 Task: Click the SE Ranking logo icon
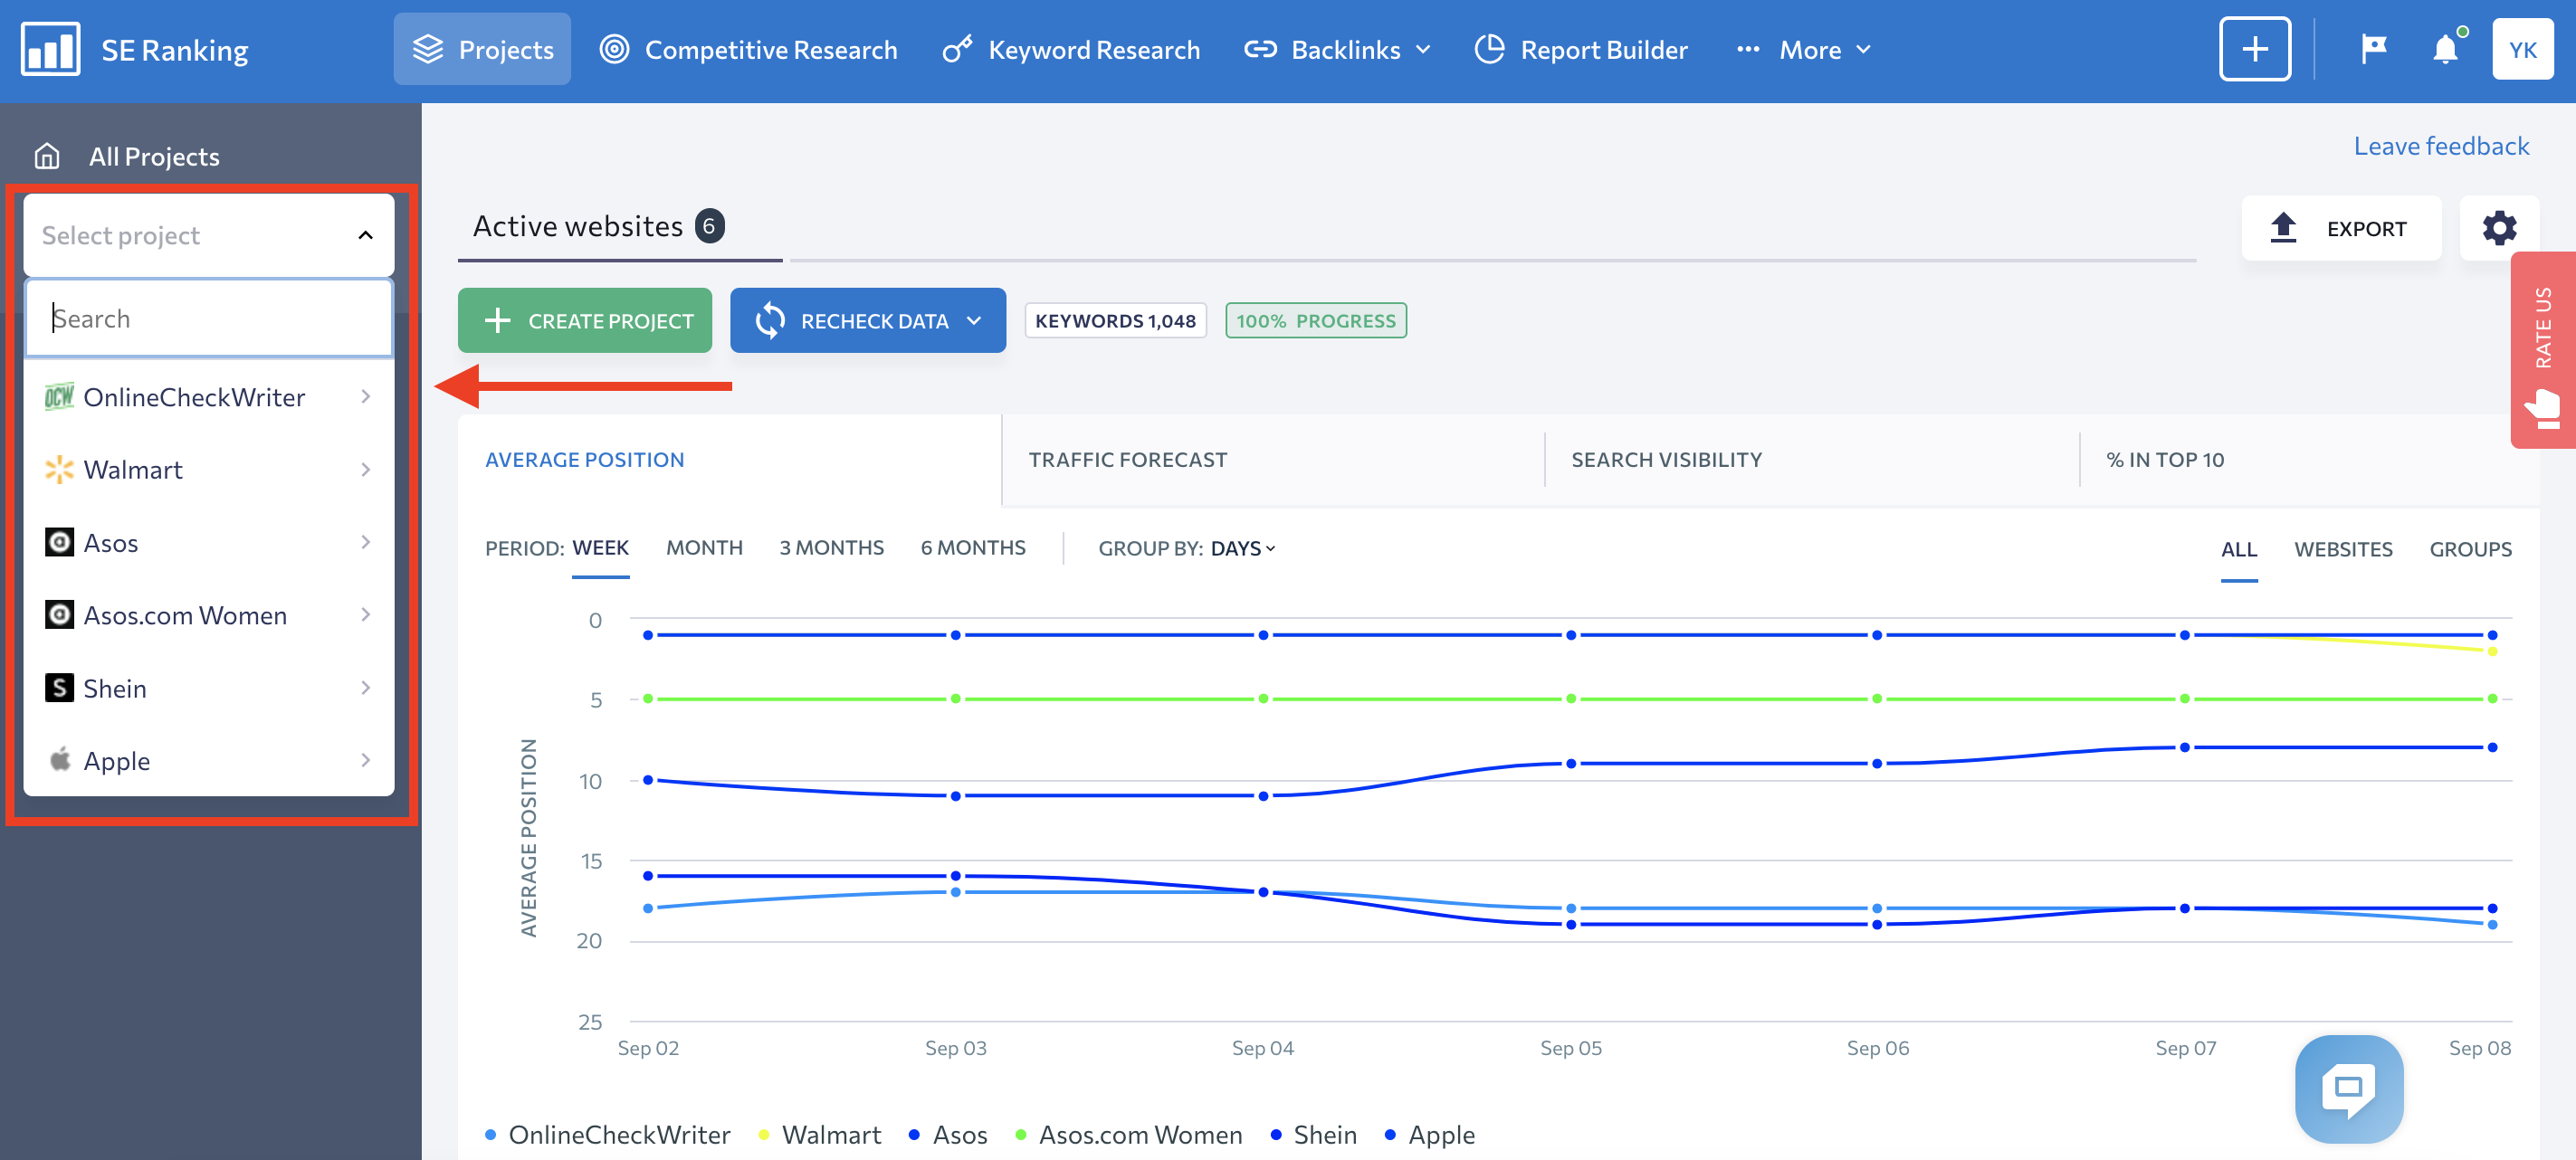(50, 50)
